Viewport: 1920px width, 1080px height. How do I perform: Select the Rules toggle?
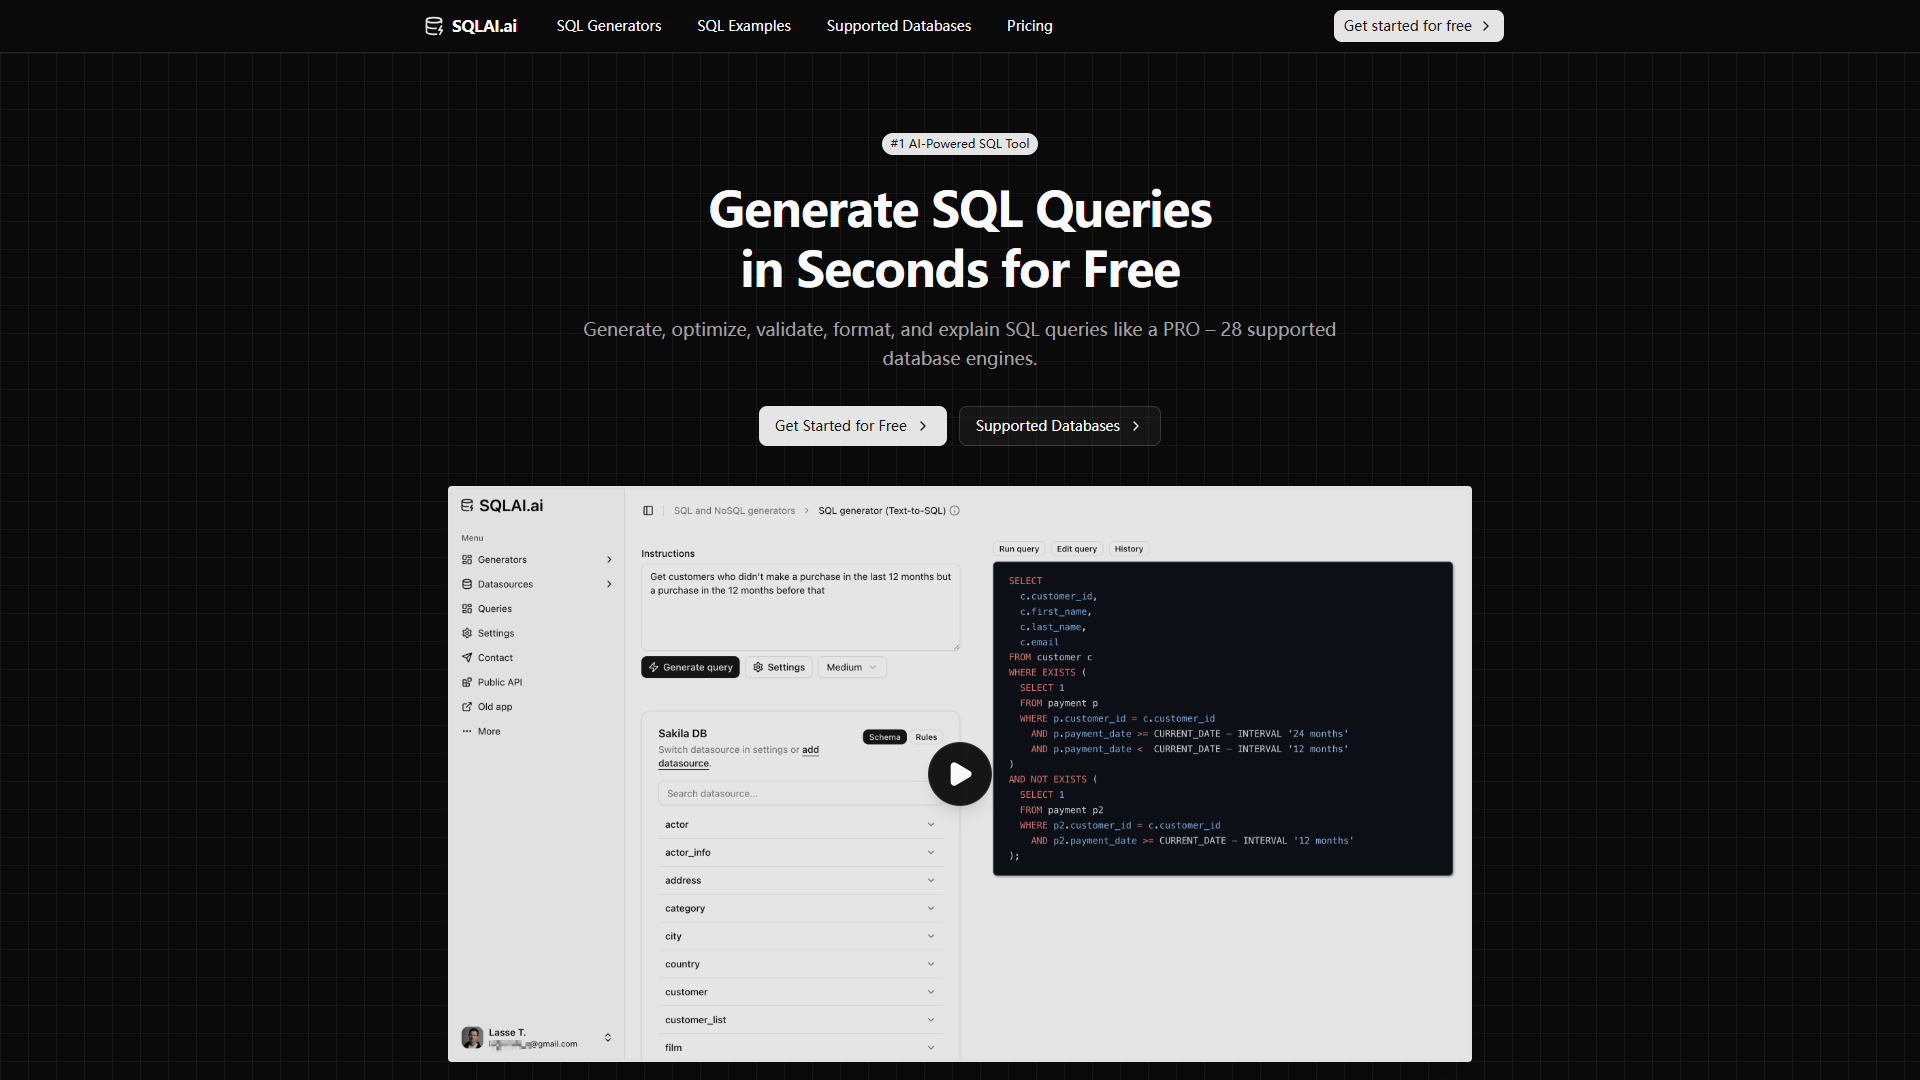click(926, 737)
